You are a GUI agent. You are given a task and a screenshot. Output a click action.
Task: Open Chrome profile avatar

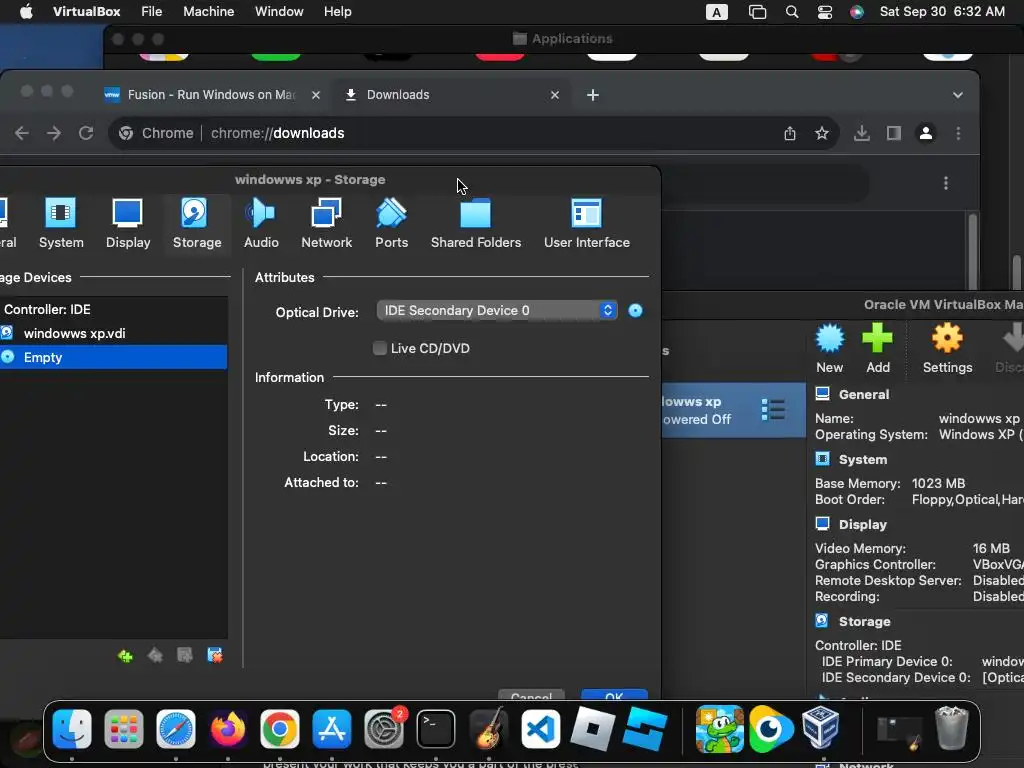[x=925, y=133]
